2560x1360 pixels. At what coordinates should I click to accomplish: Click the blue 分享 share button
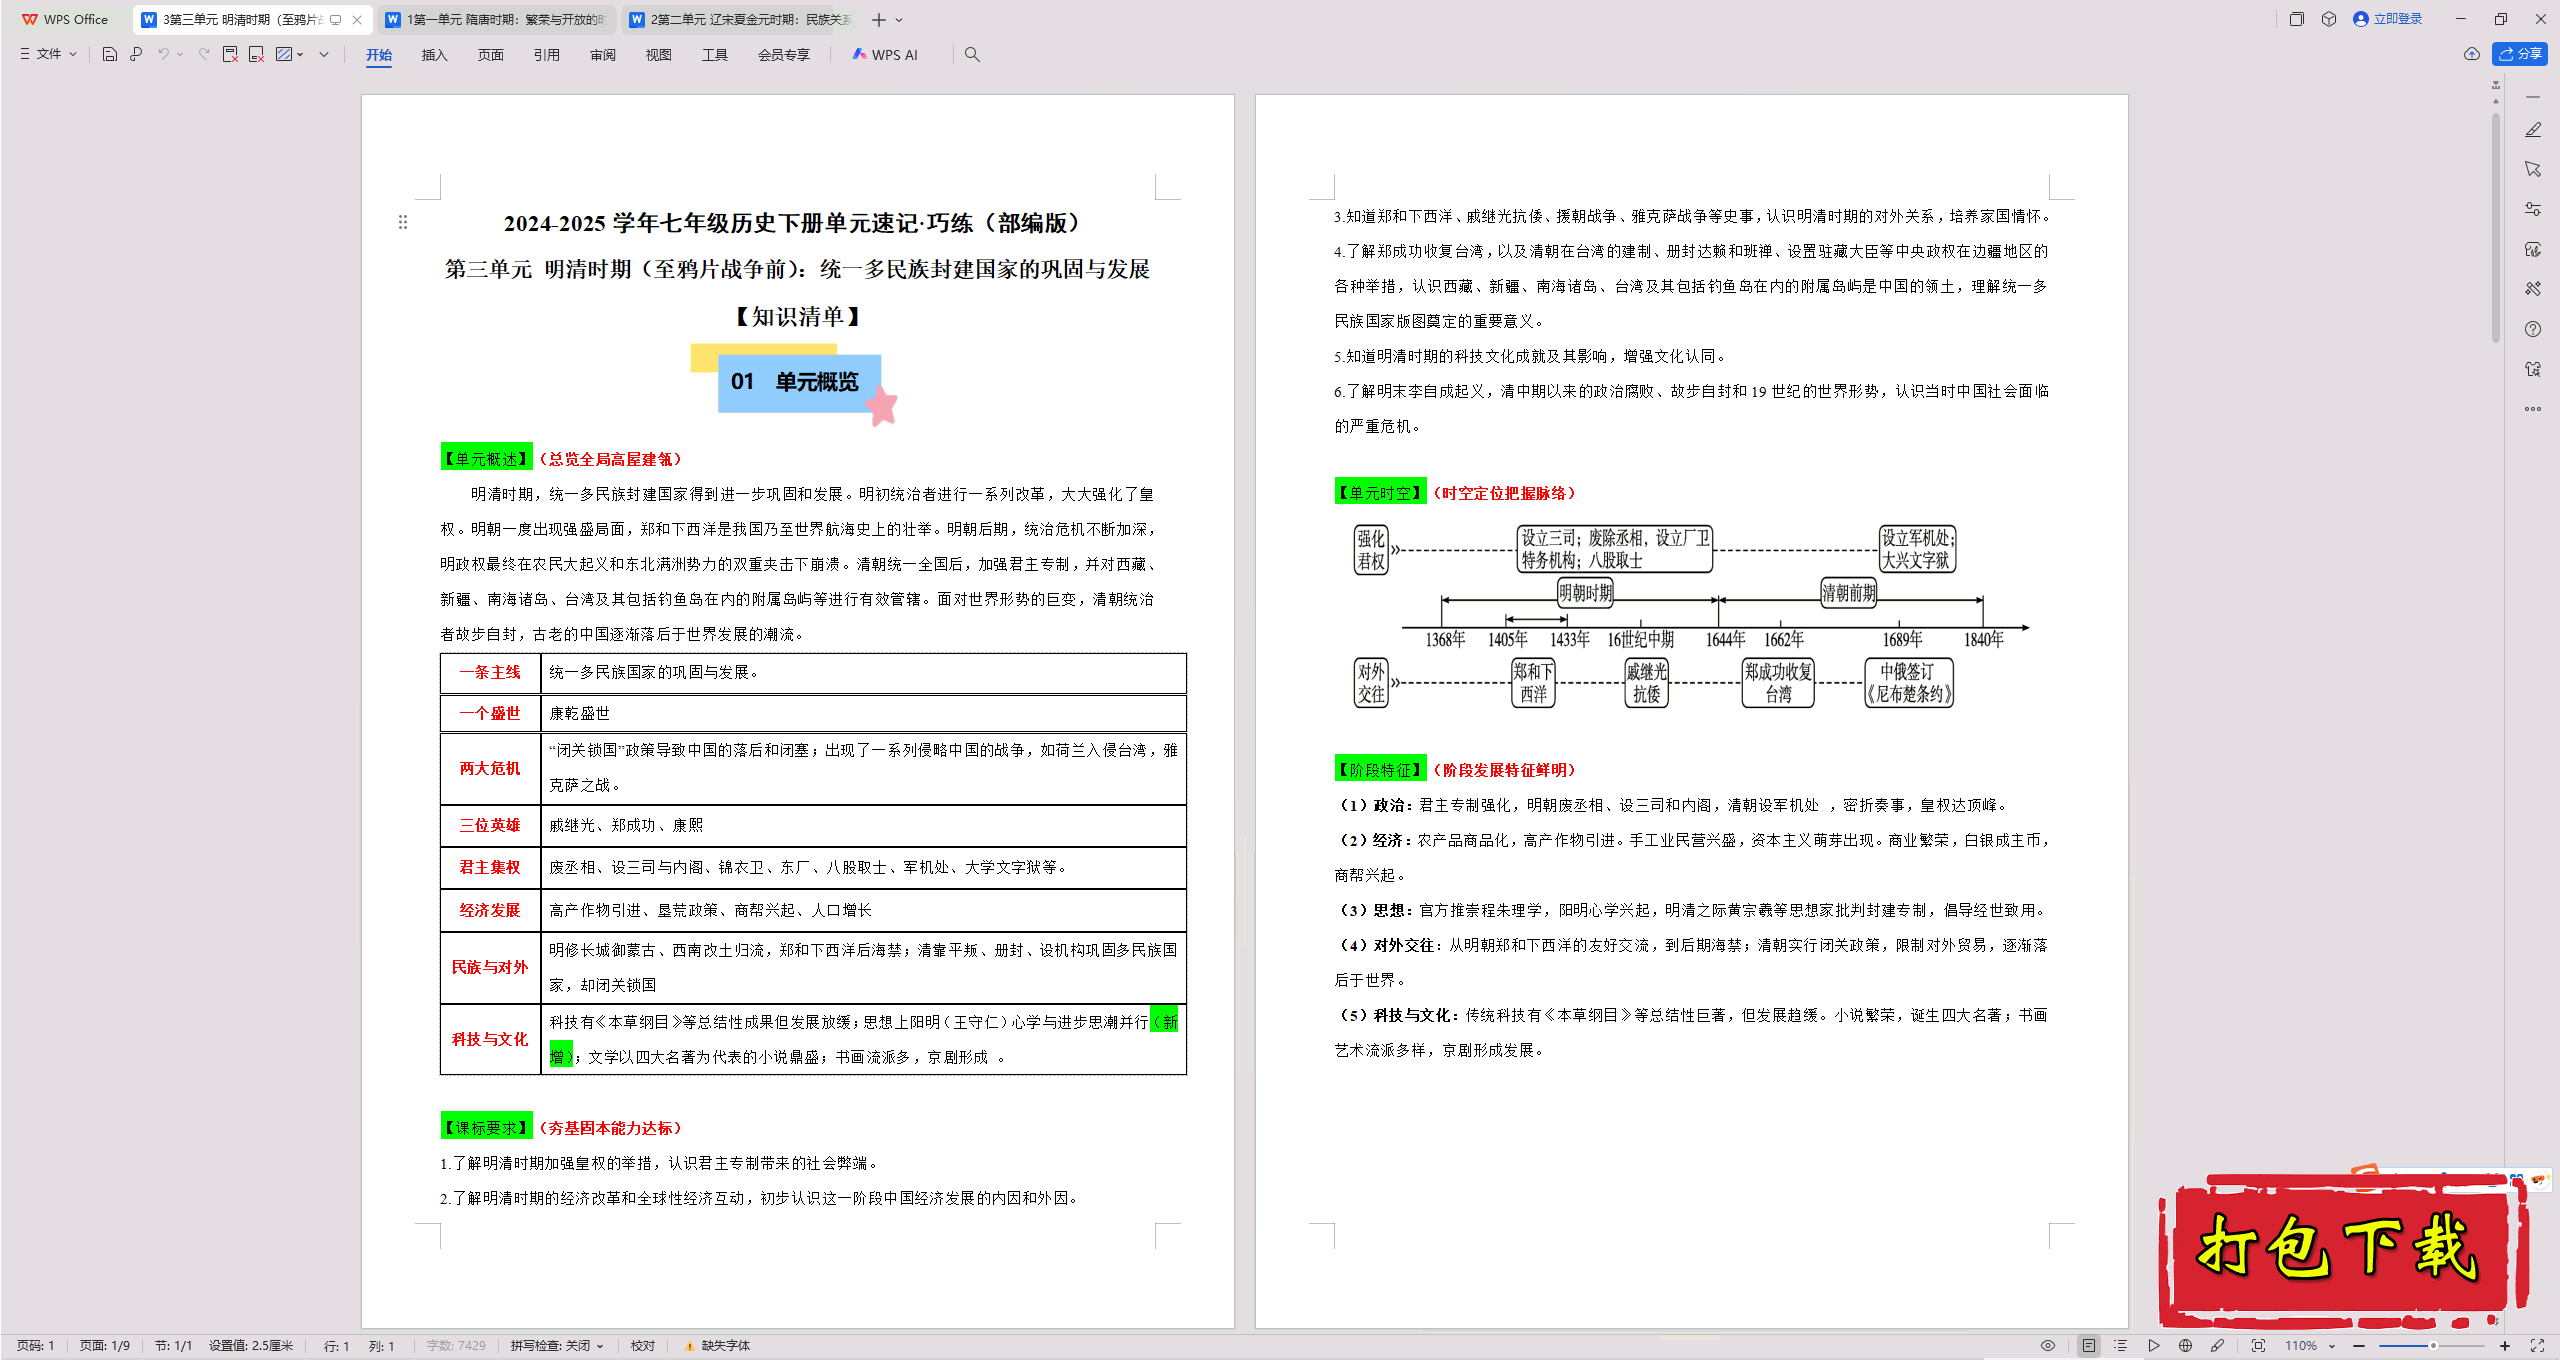point(2519,54)
